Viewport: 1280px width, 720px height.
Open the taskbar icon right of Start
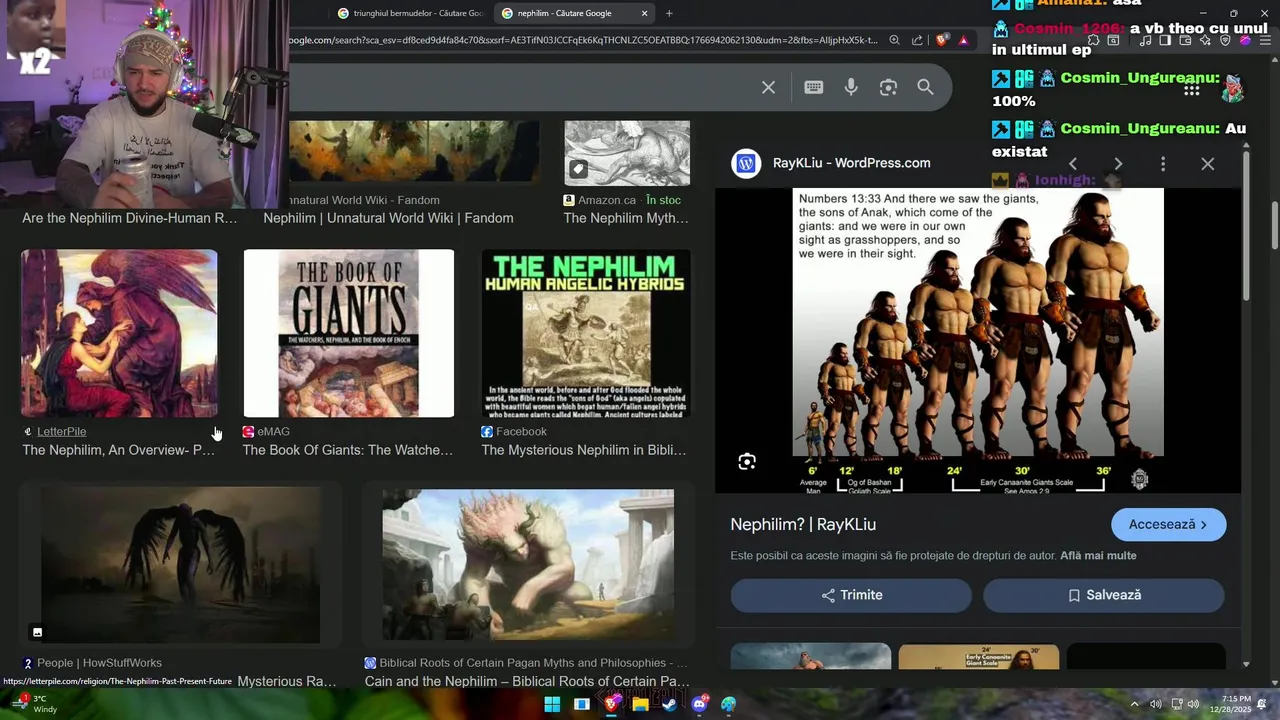click(x=581, y=704)
